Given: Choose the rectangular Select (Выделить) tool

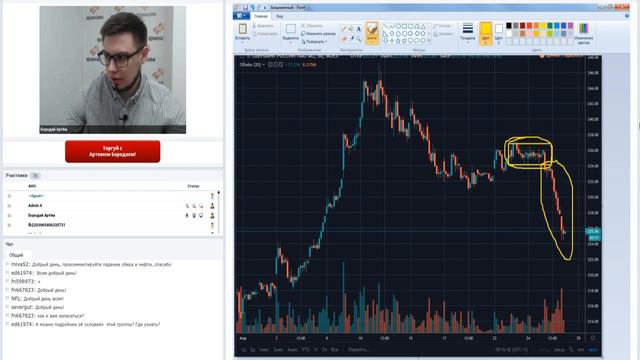Looking at the screenshot, I should pos(291,29).
